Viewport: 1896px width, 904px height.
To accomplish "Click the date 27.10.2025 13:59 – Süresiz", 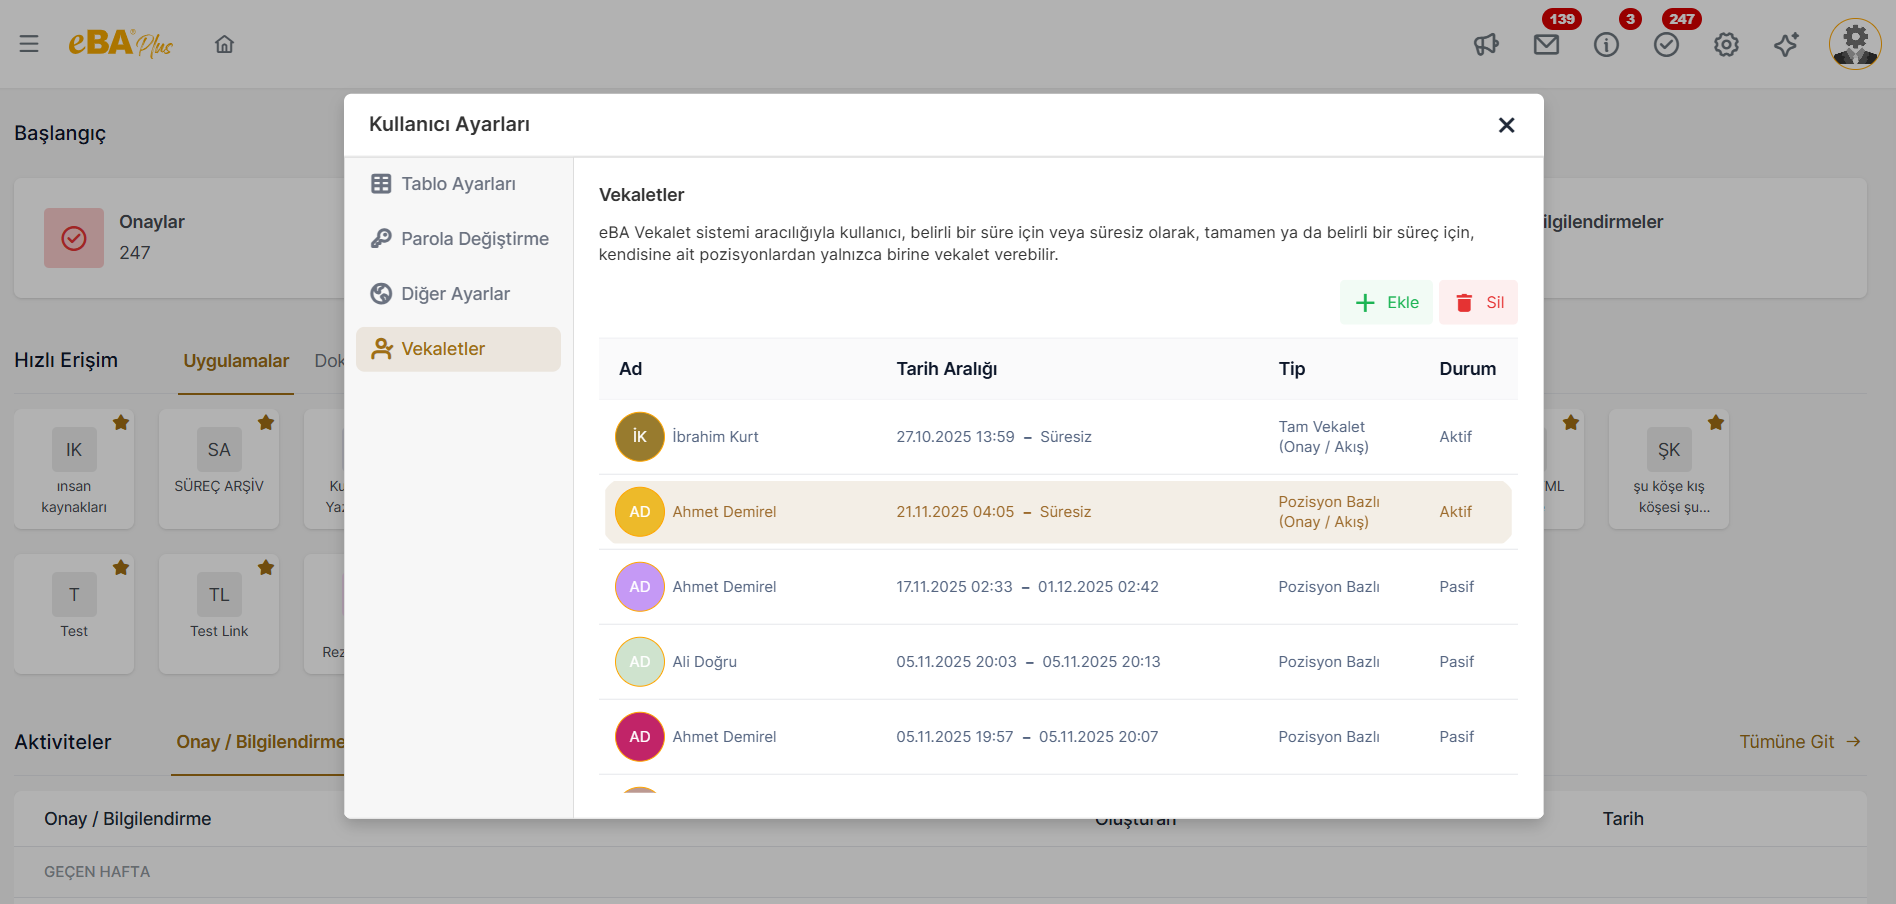I will (x=994, y=437).
